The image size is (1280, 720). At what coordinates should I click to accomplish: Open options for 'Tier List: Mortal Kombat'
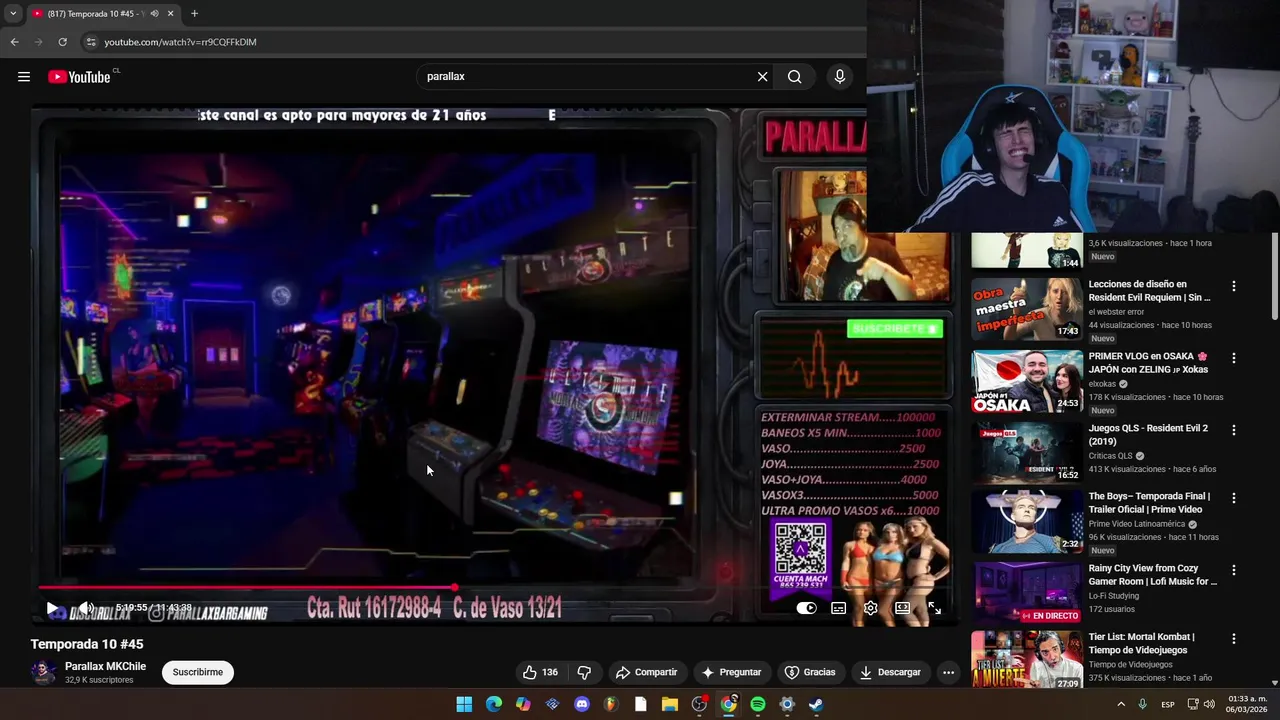[1233, 638]
